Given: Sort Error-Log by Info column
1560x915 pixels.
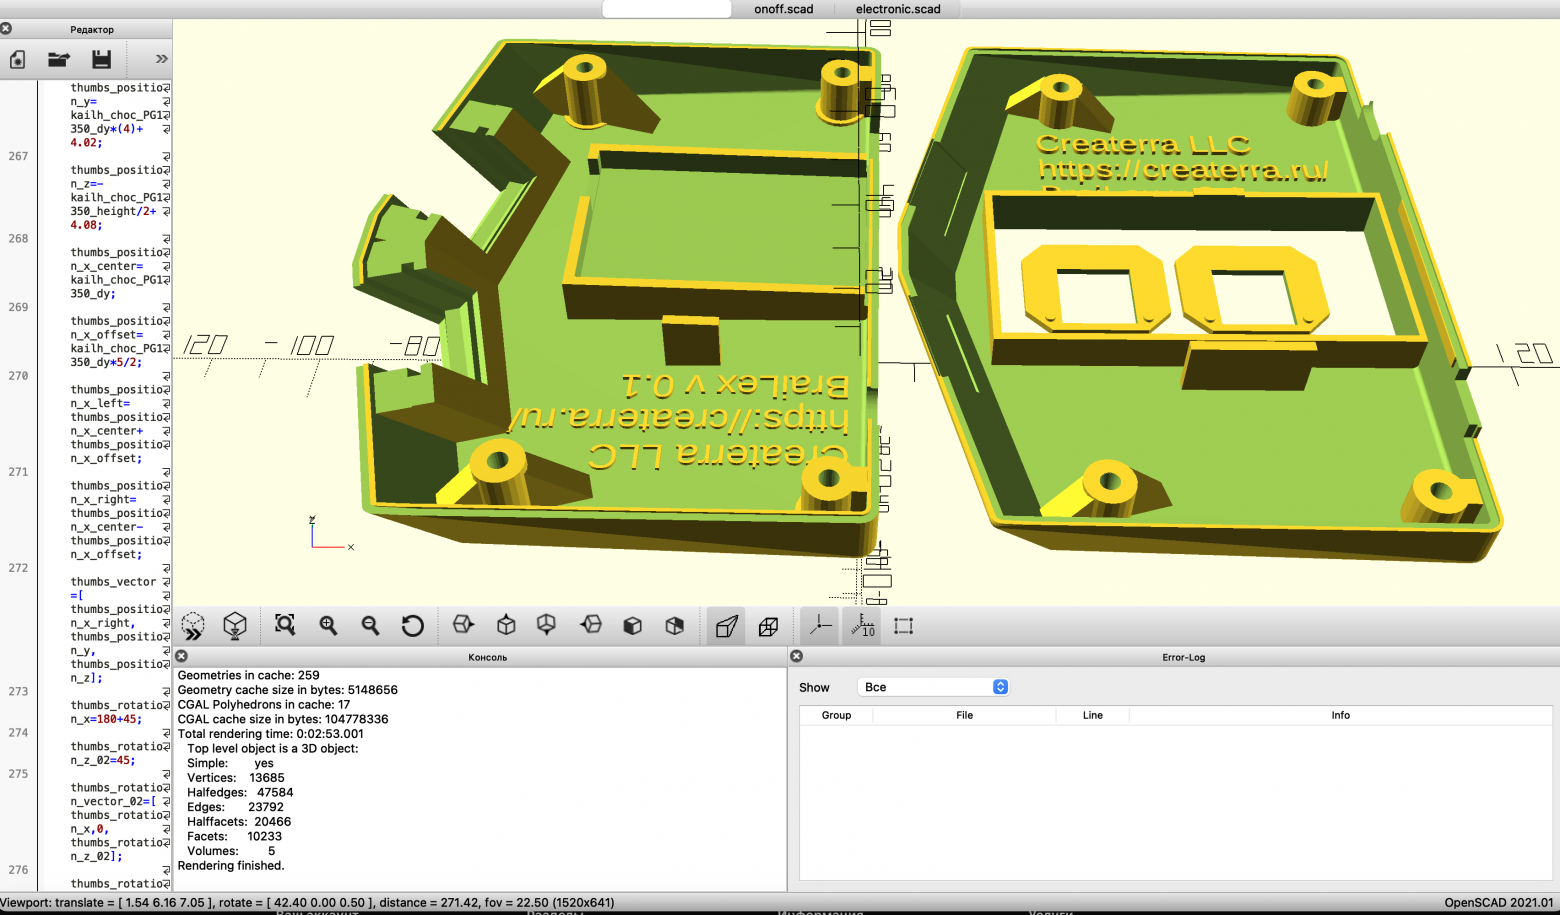Looking at the screenshot, I should tap(1340, 715).
